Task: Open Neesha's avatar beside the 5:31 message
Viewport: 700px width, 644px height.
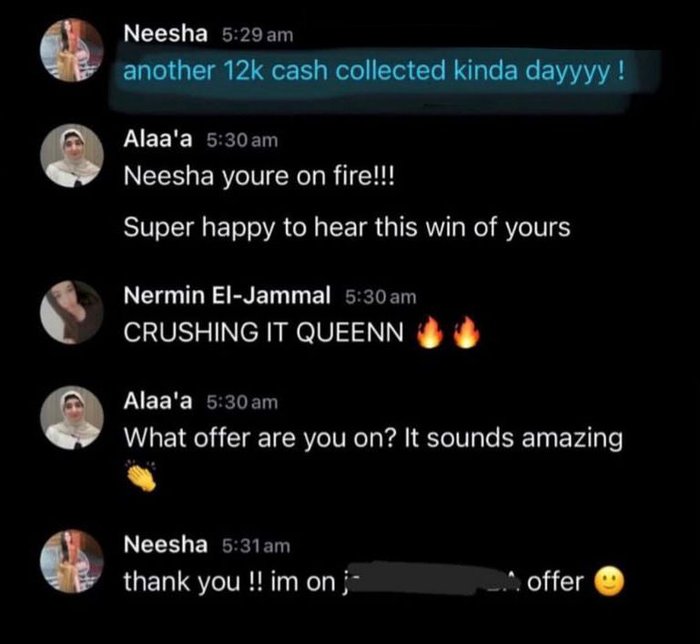Action: pos(71,561)
